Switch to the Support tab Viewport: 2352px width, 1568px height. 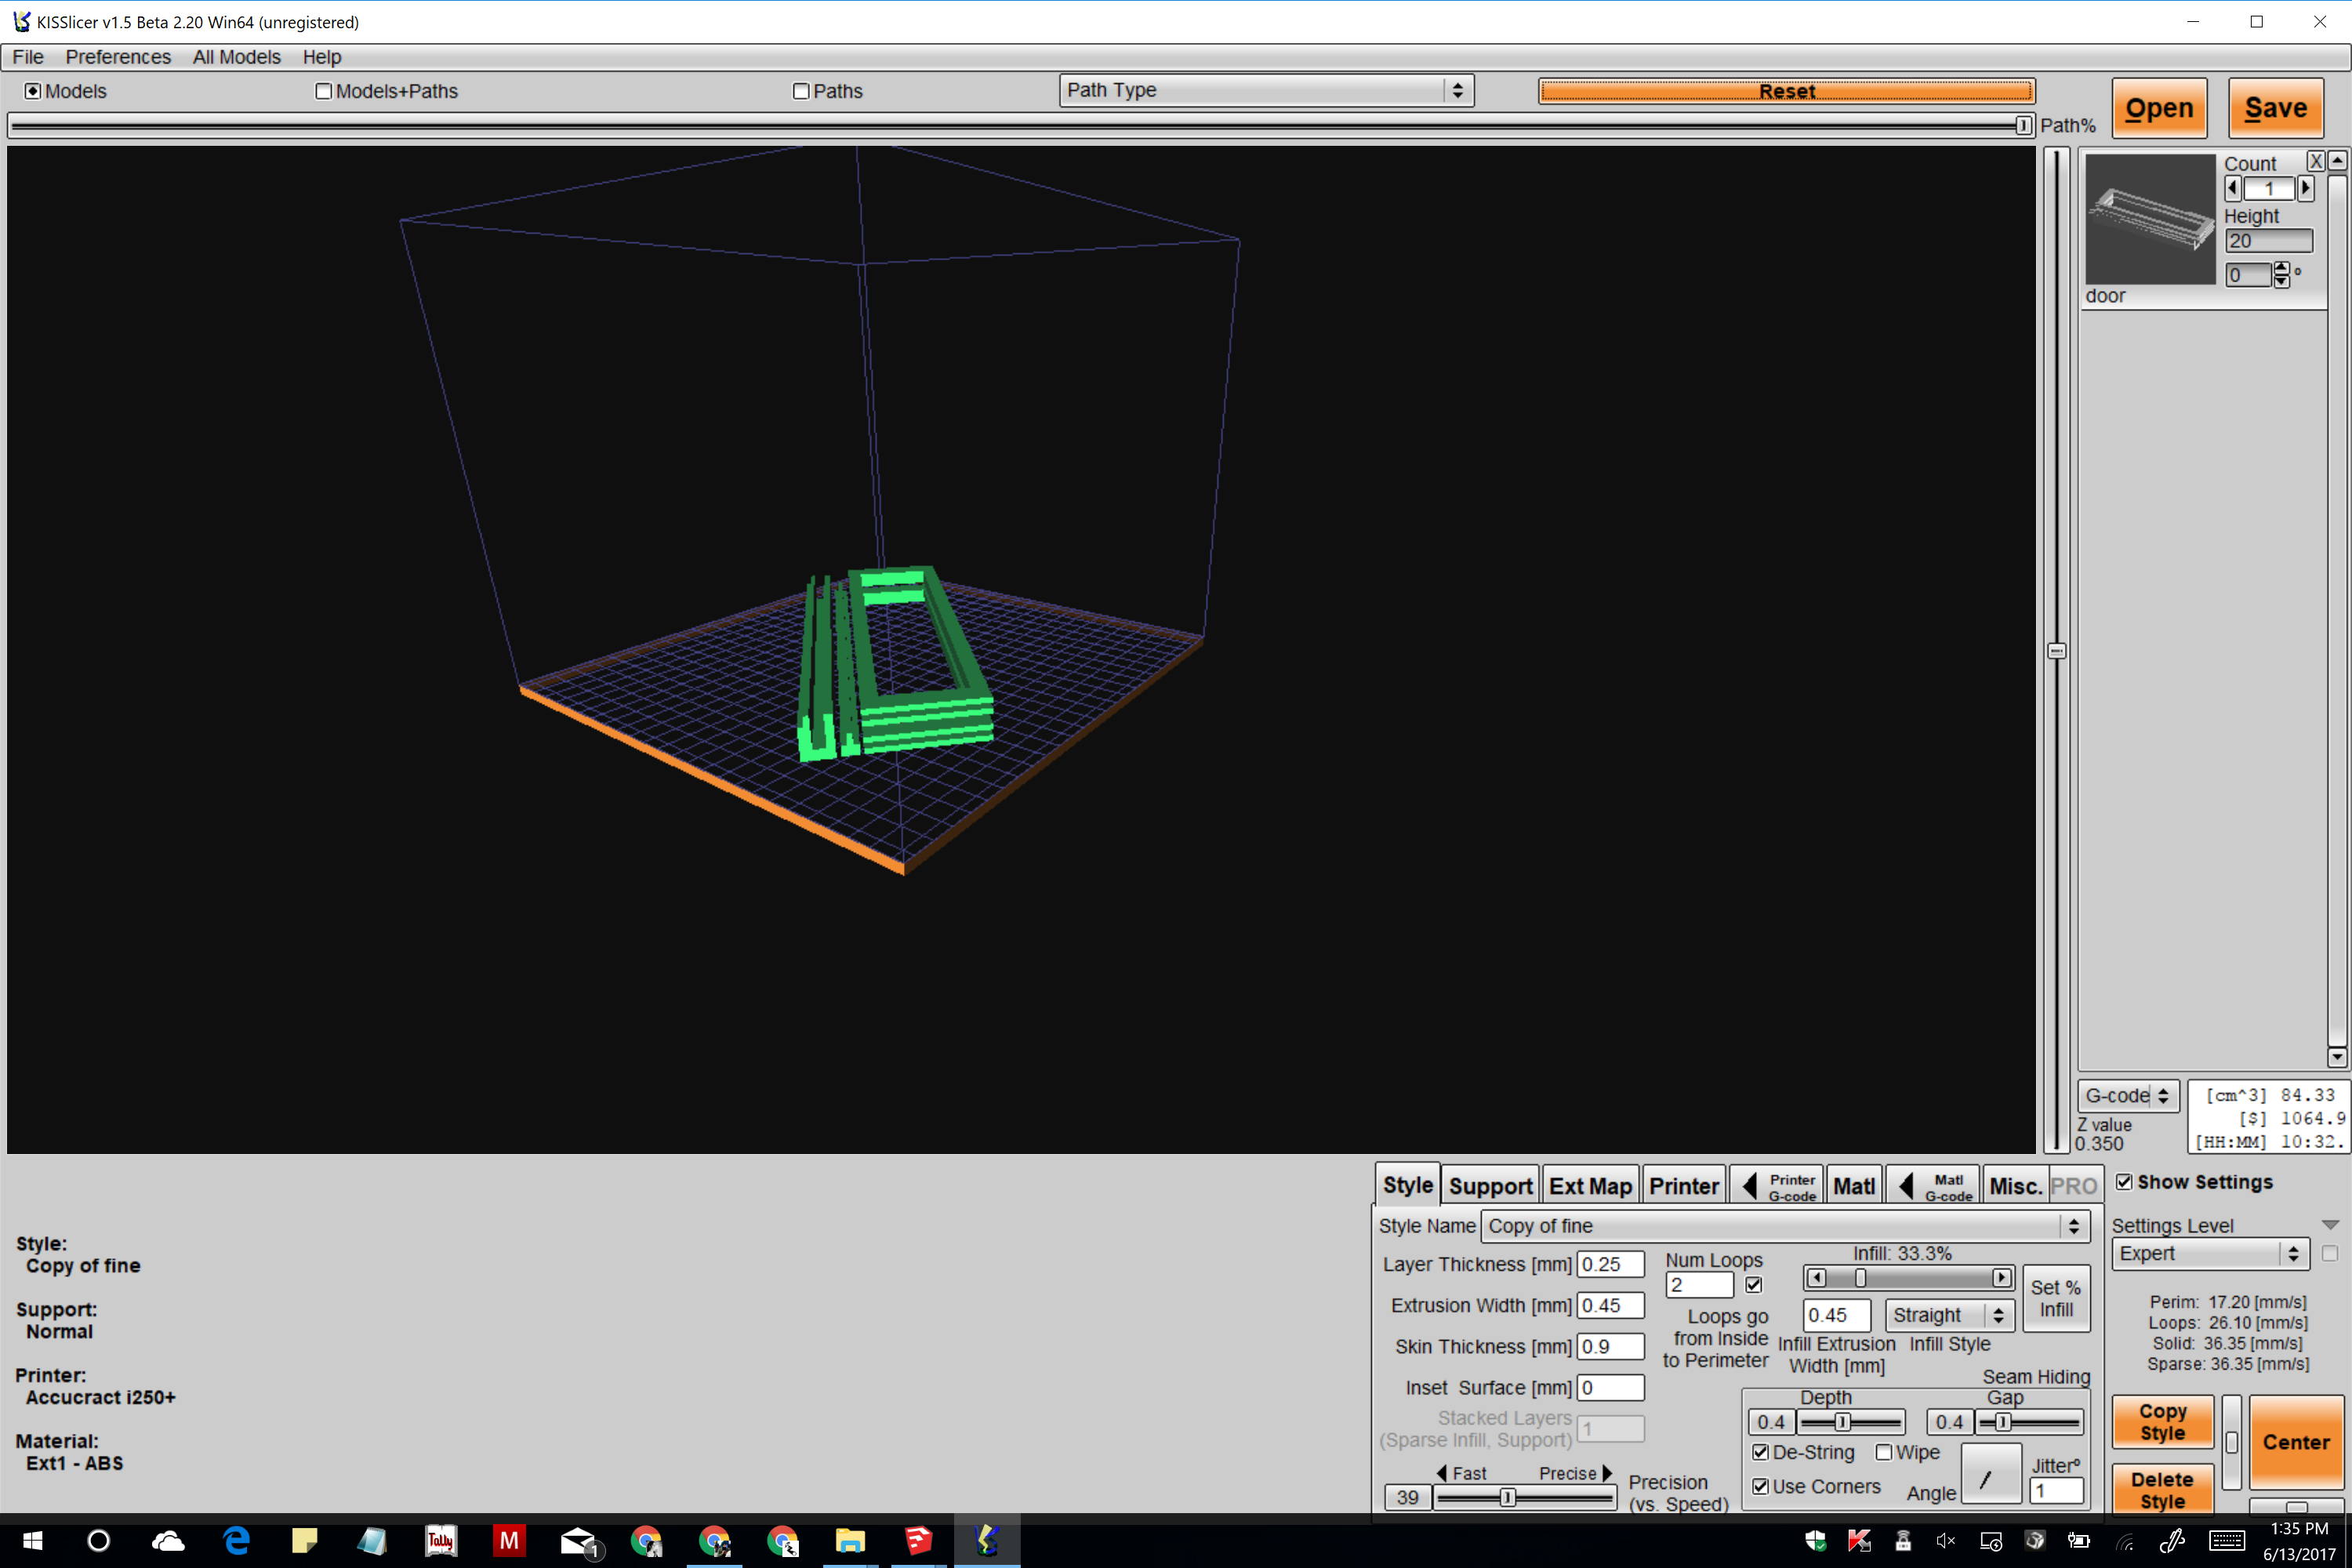coord(1490,1185)
